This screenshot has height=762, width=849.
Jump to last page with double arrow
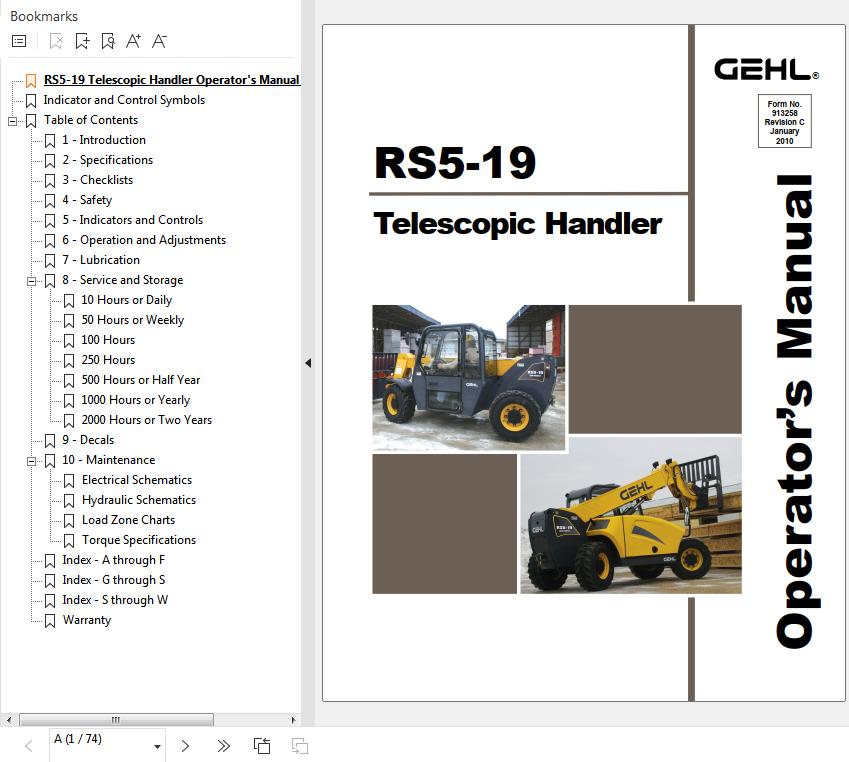[x=223, y=746]
